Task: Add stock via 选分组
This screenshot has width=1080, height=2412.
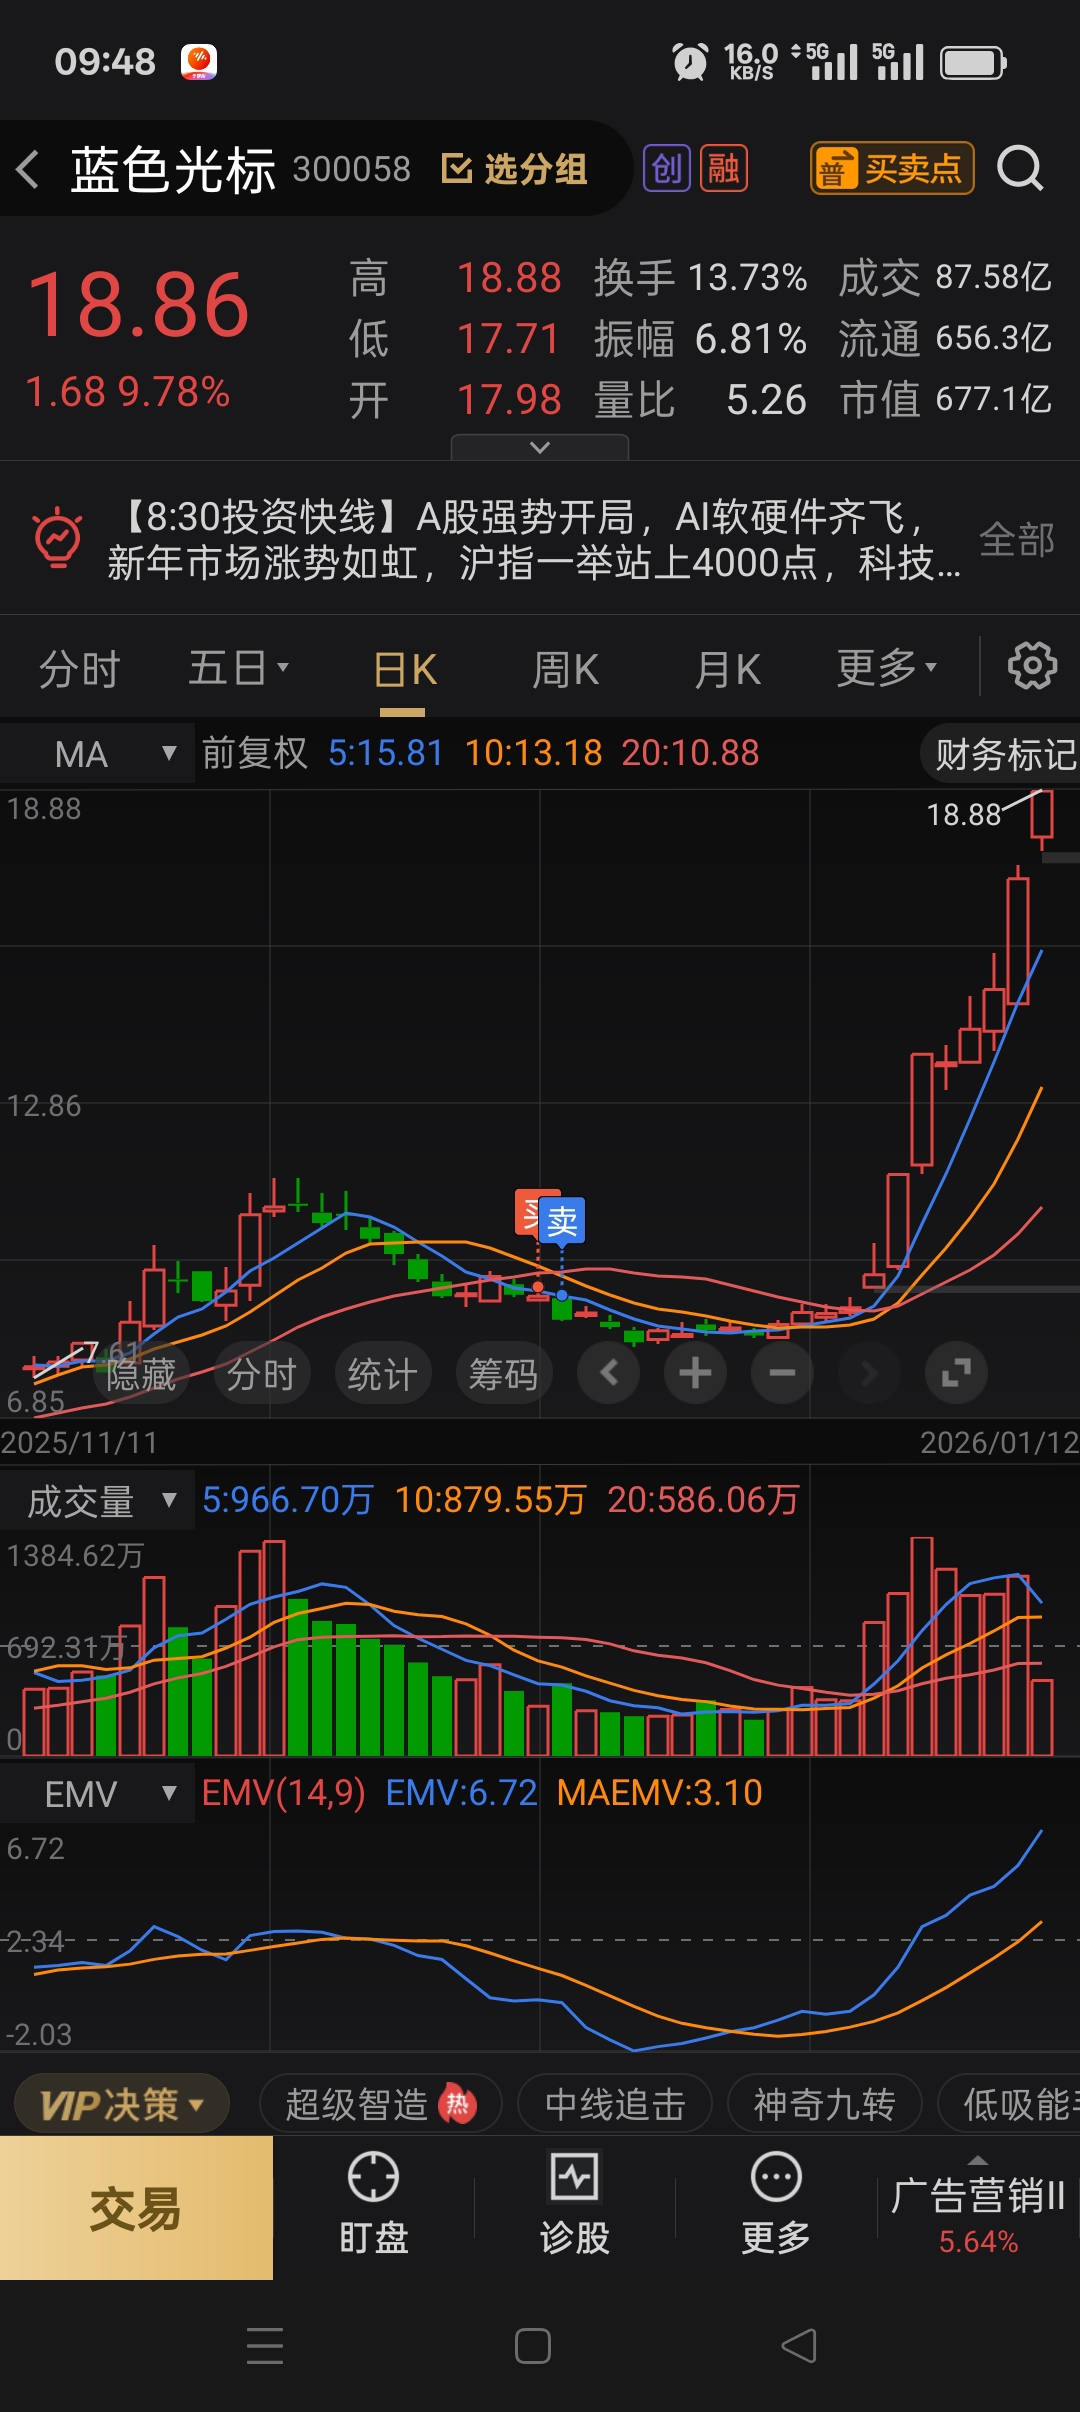Action: pyautogui.click(x=514, y=169)
